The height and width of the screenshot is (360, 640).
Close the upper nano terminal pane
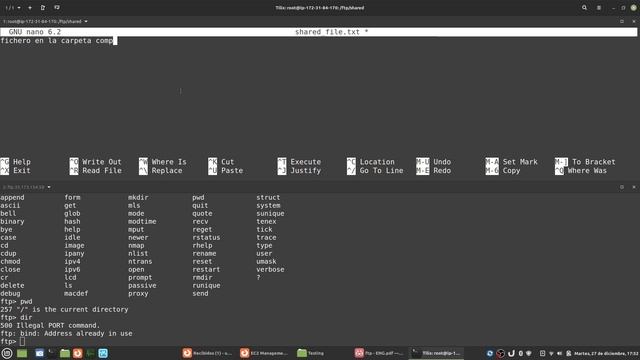point(634,21)
